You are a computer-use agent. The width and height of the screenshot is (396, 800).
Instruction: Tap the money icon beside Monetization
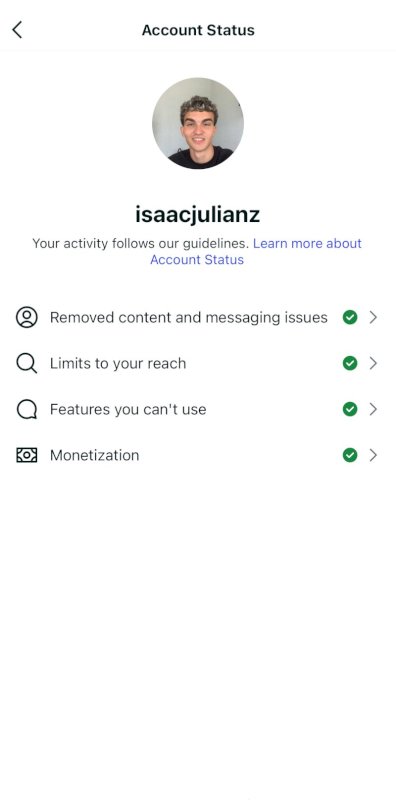click(27, 455)
